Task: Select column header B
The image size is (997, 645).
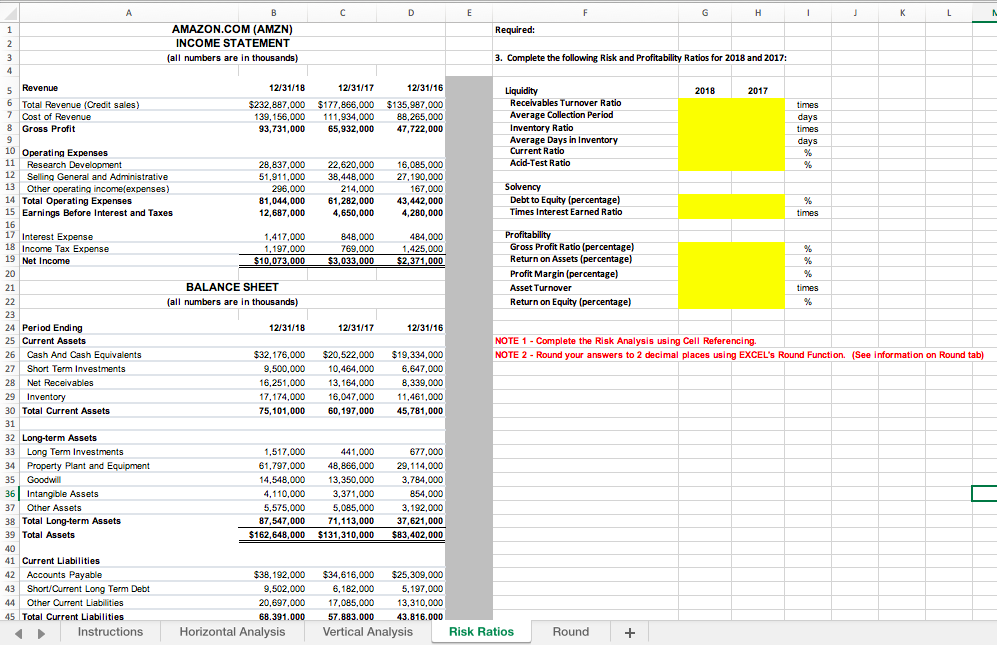Action: [x=273, y=11]
